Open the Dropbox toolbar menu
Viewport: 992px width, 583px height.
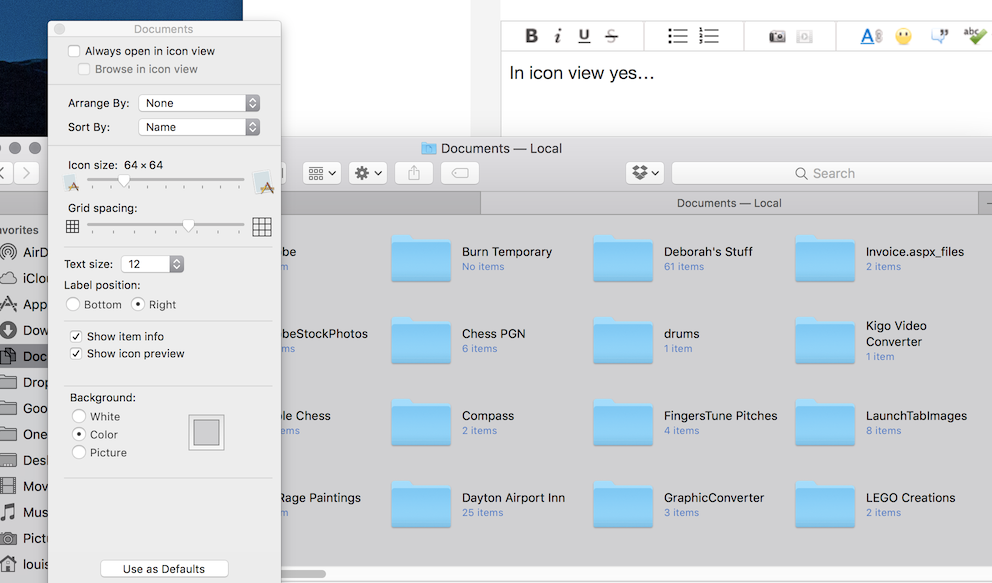point(645,173)
